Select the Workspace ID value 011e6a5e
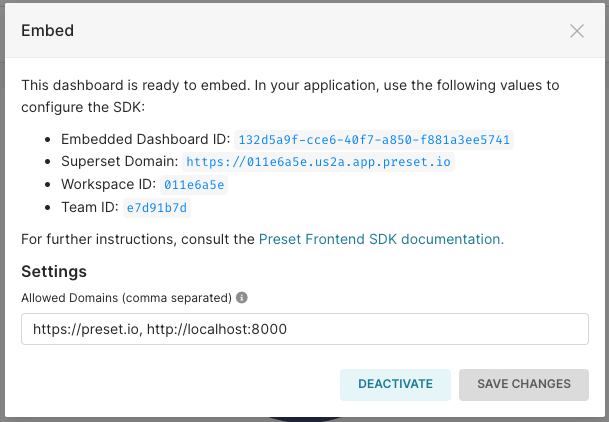This screenshot has height=422, width=609. pos(194,185)
